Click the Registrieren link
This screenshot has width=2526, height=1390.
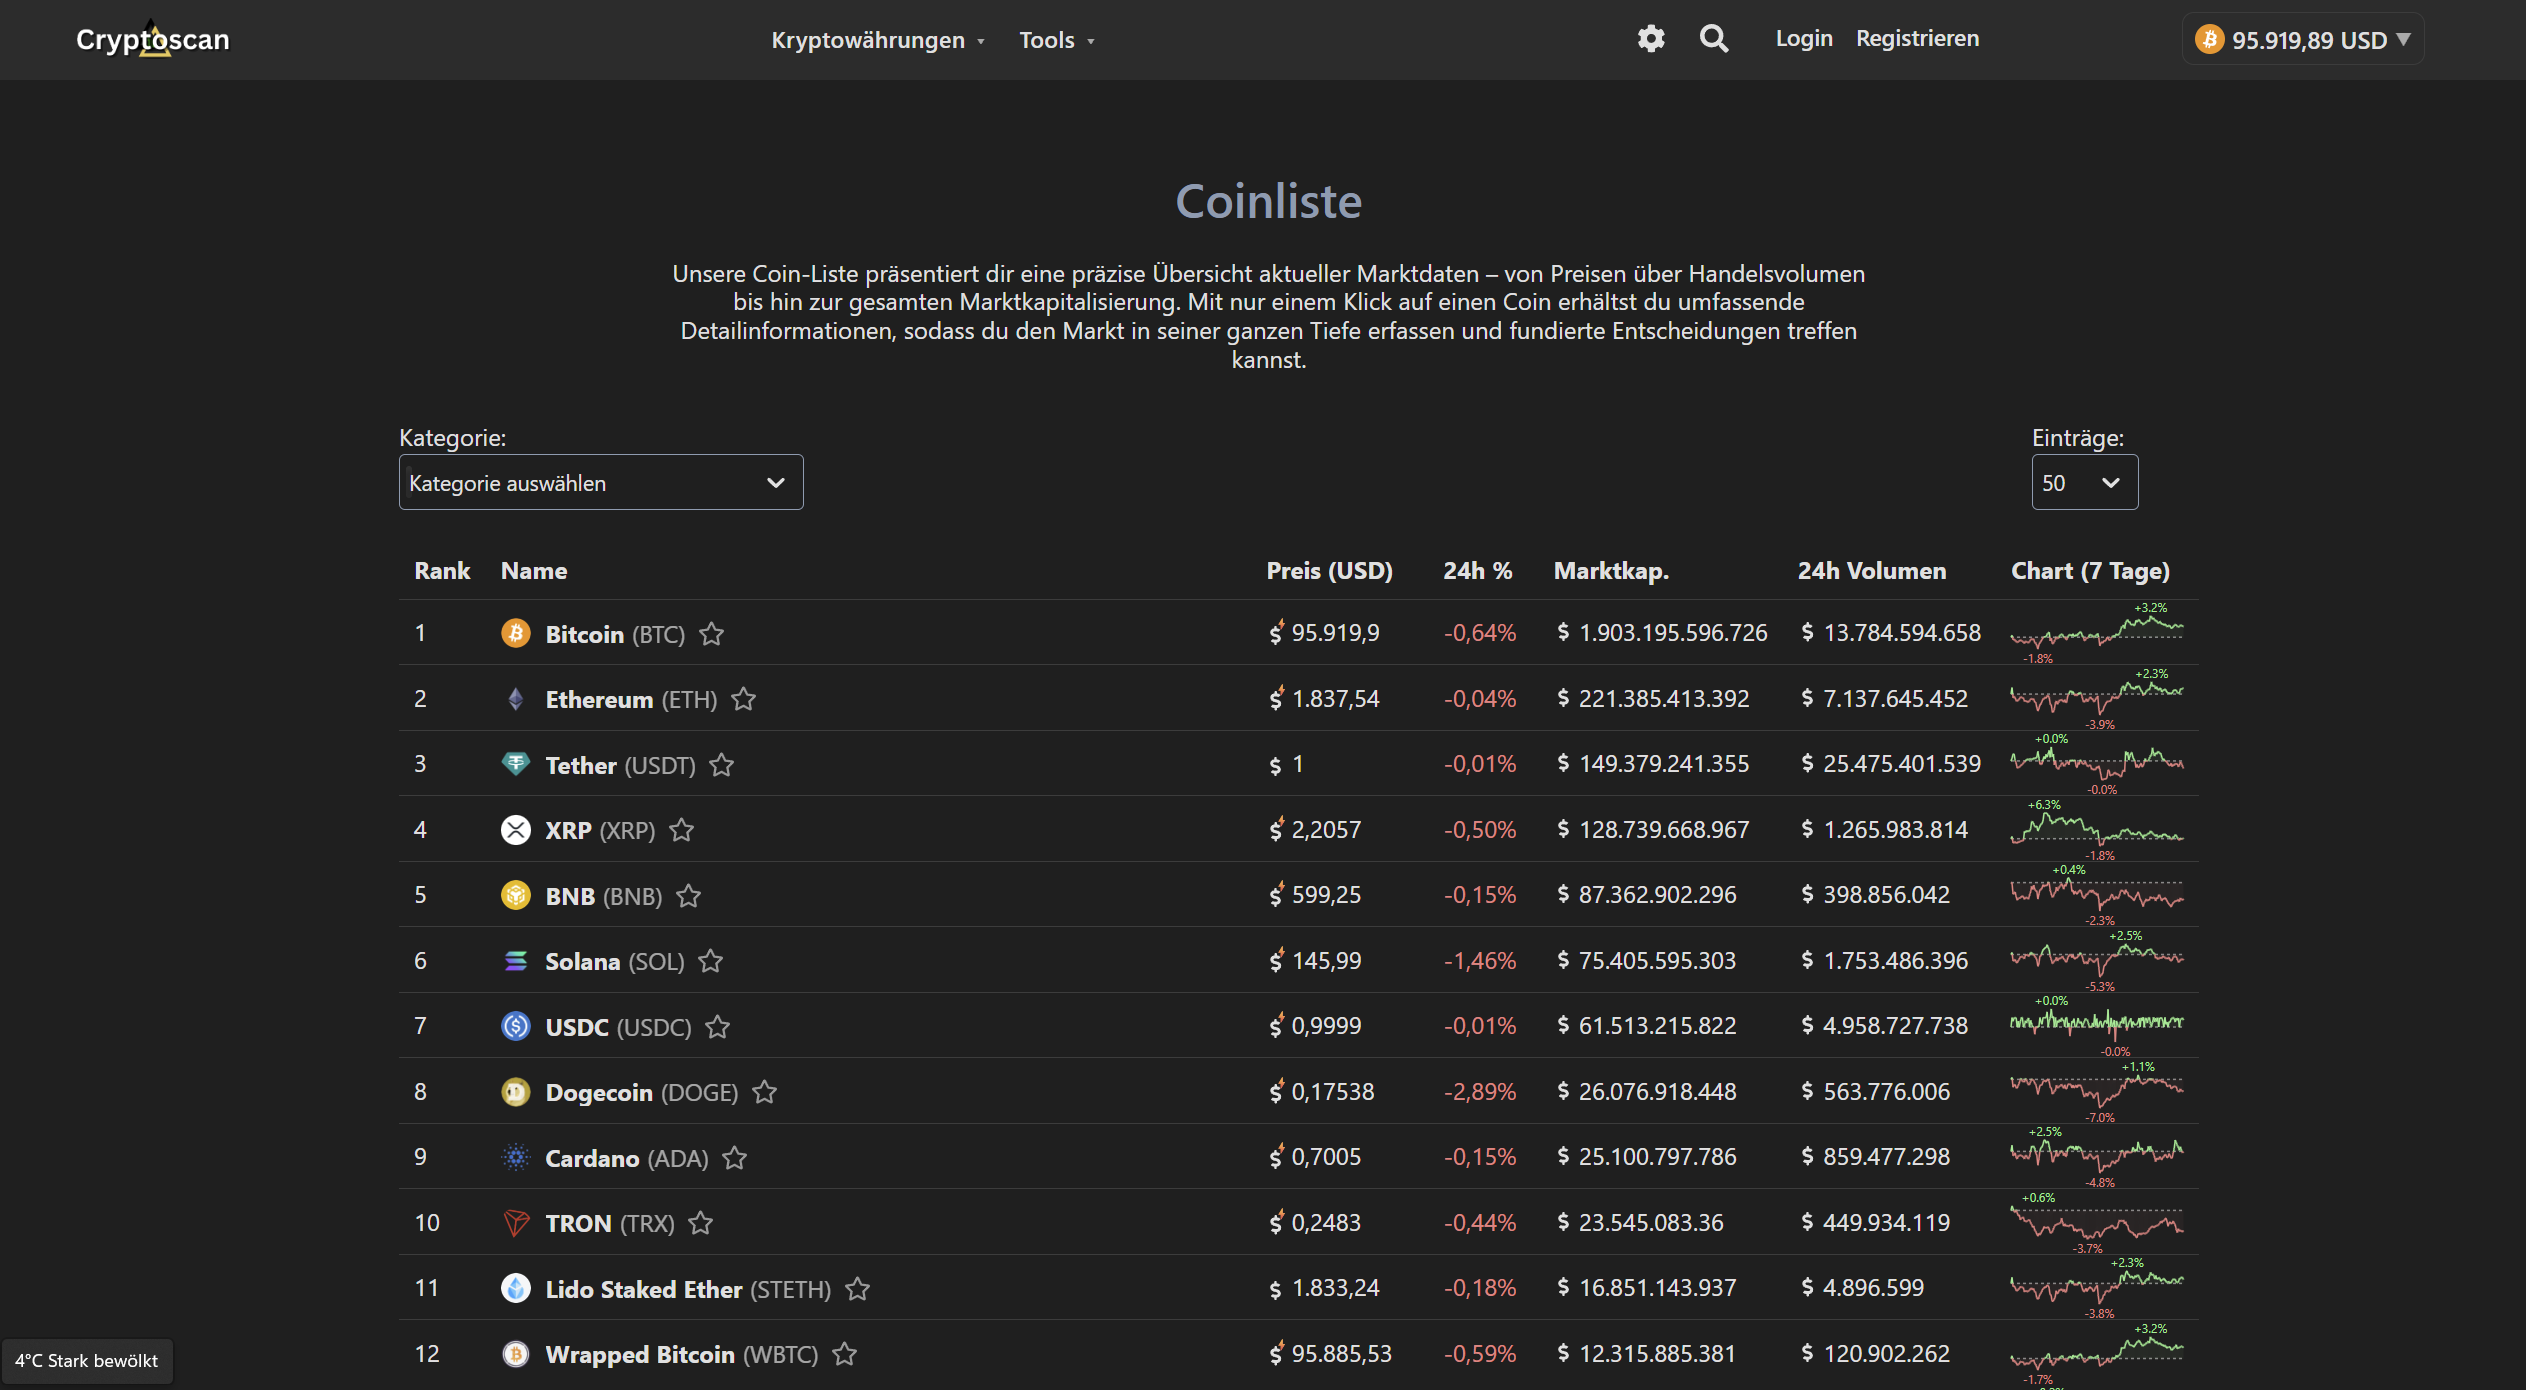click(1917, 38)
